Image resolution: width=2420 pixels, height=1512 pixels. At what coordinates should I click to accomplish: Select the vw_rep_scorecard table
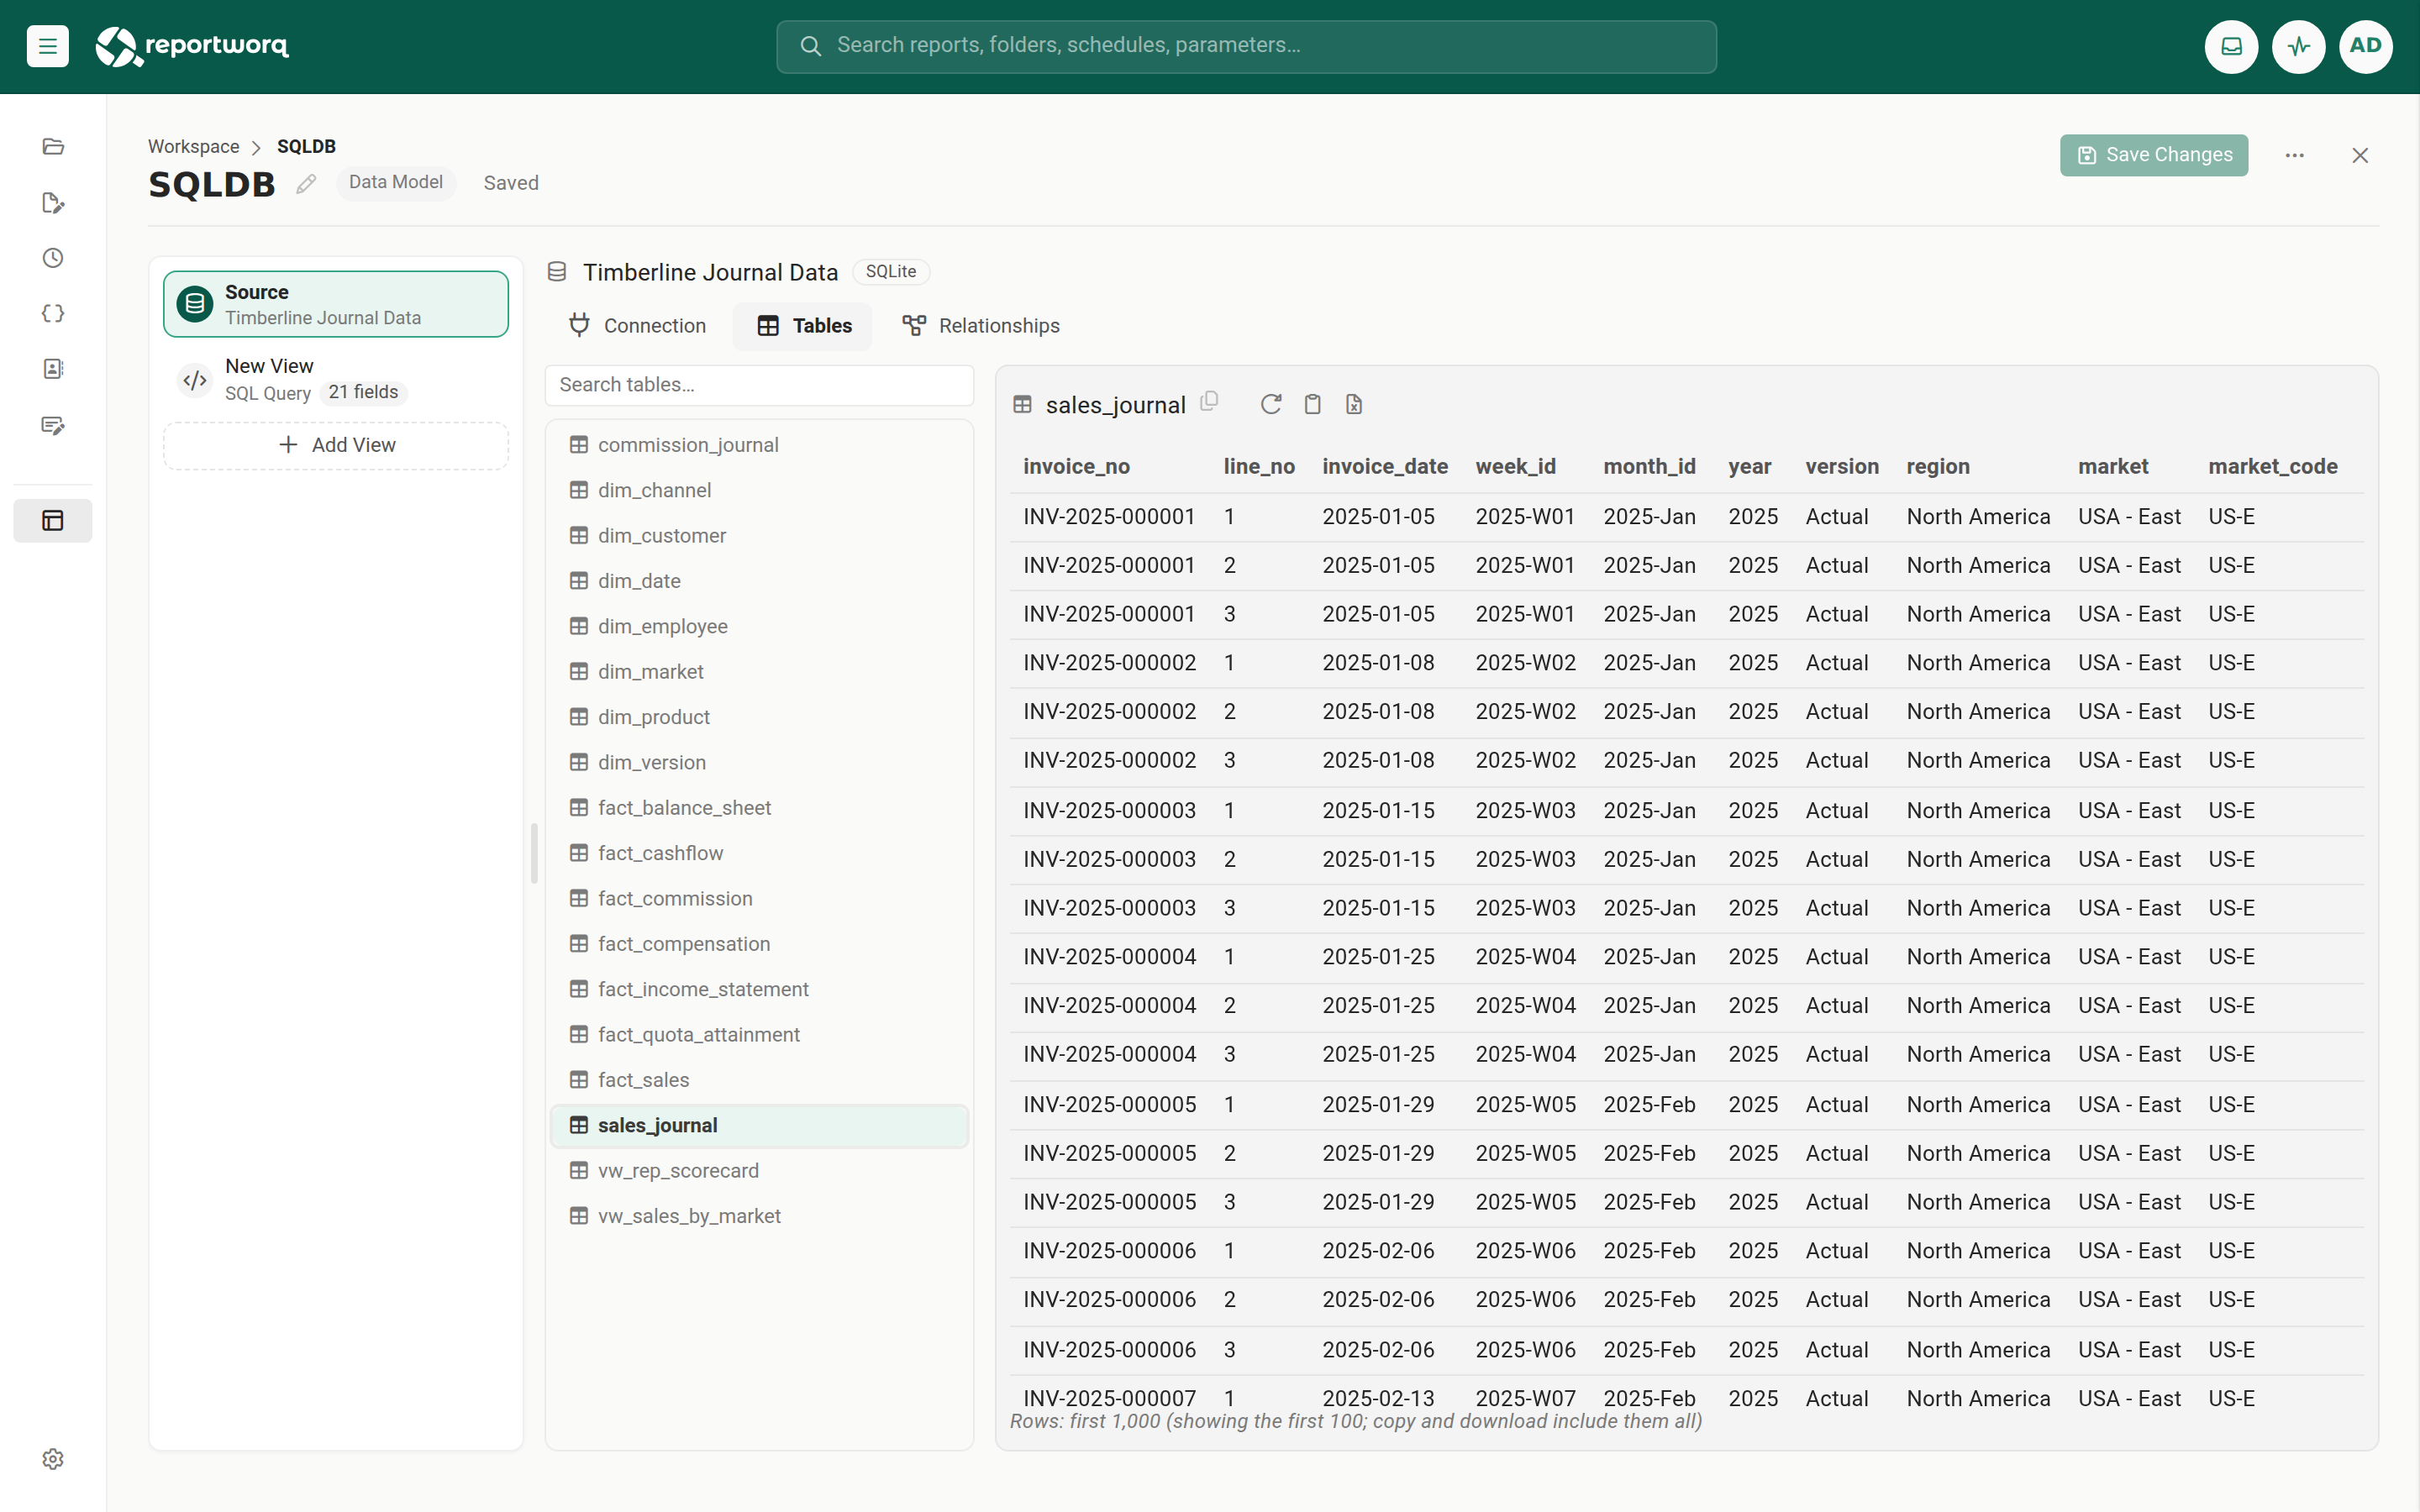(759, 1171)
